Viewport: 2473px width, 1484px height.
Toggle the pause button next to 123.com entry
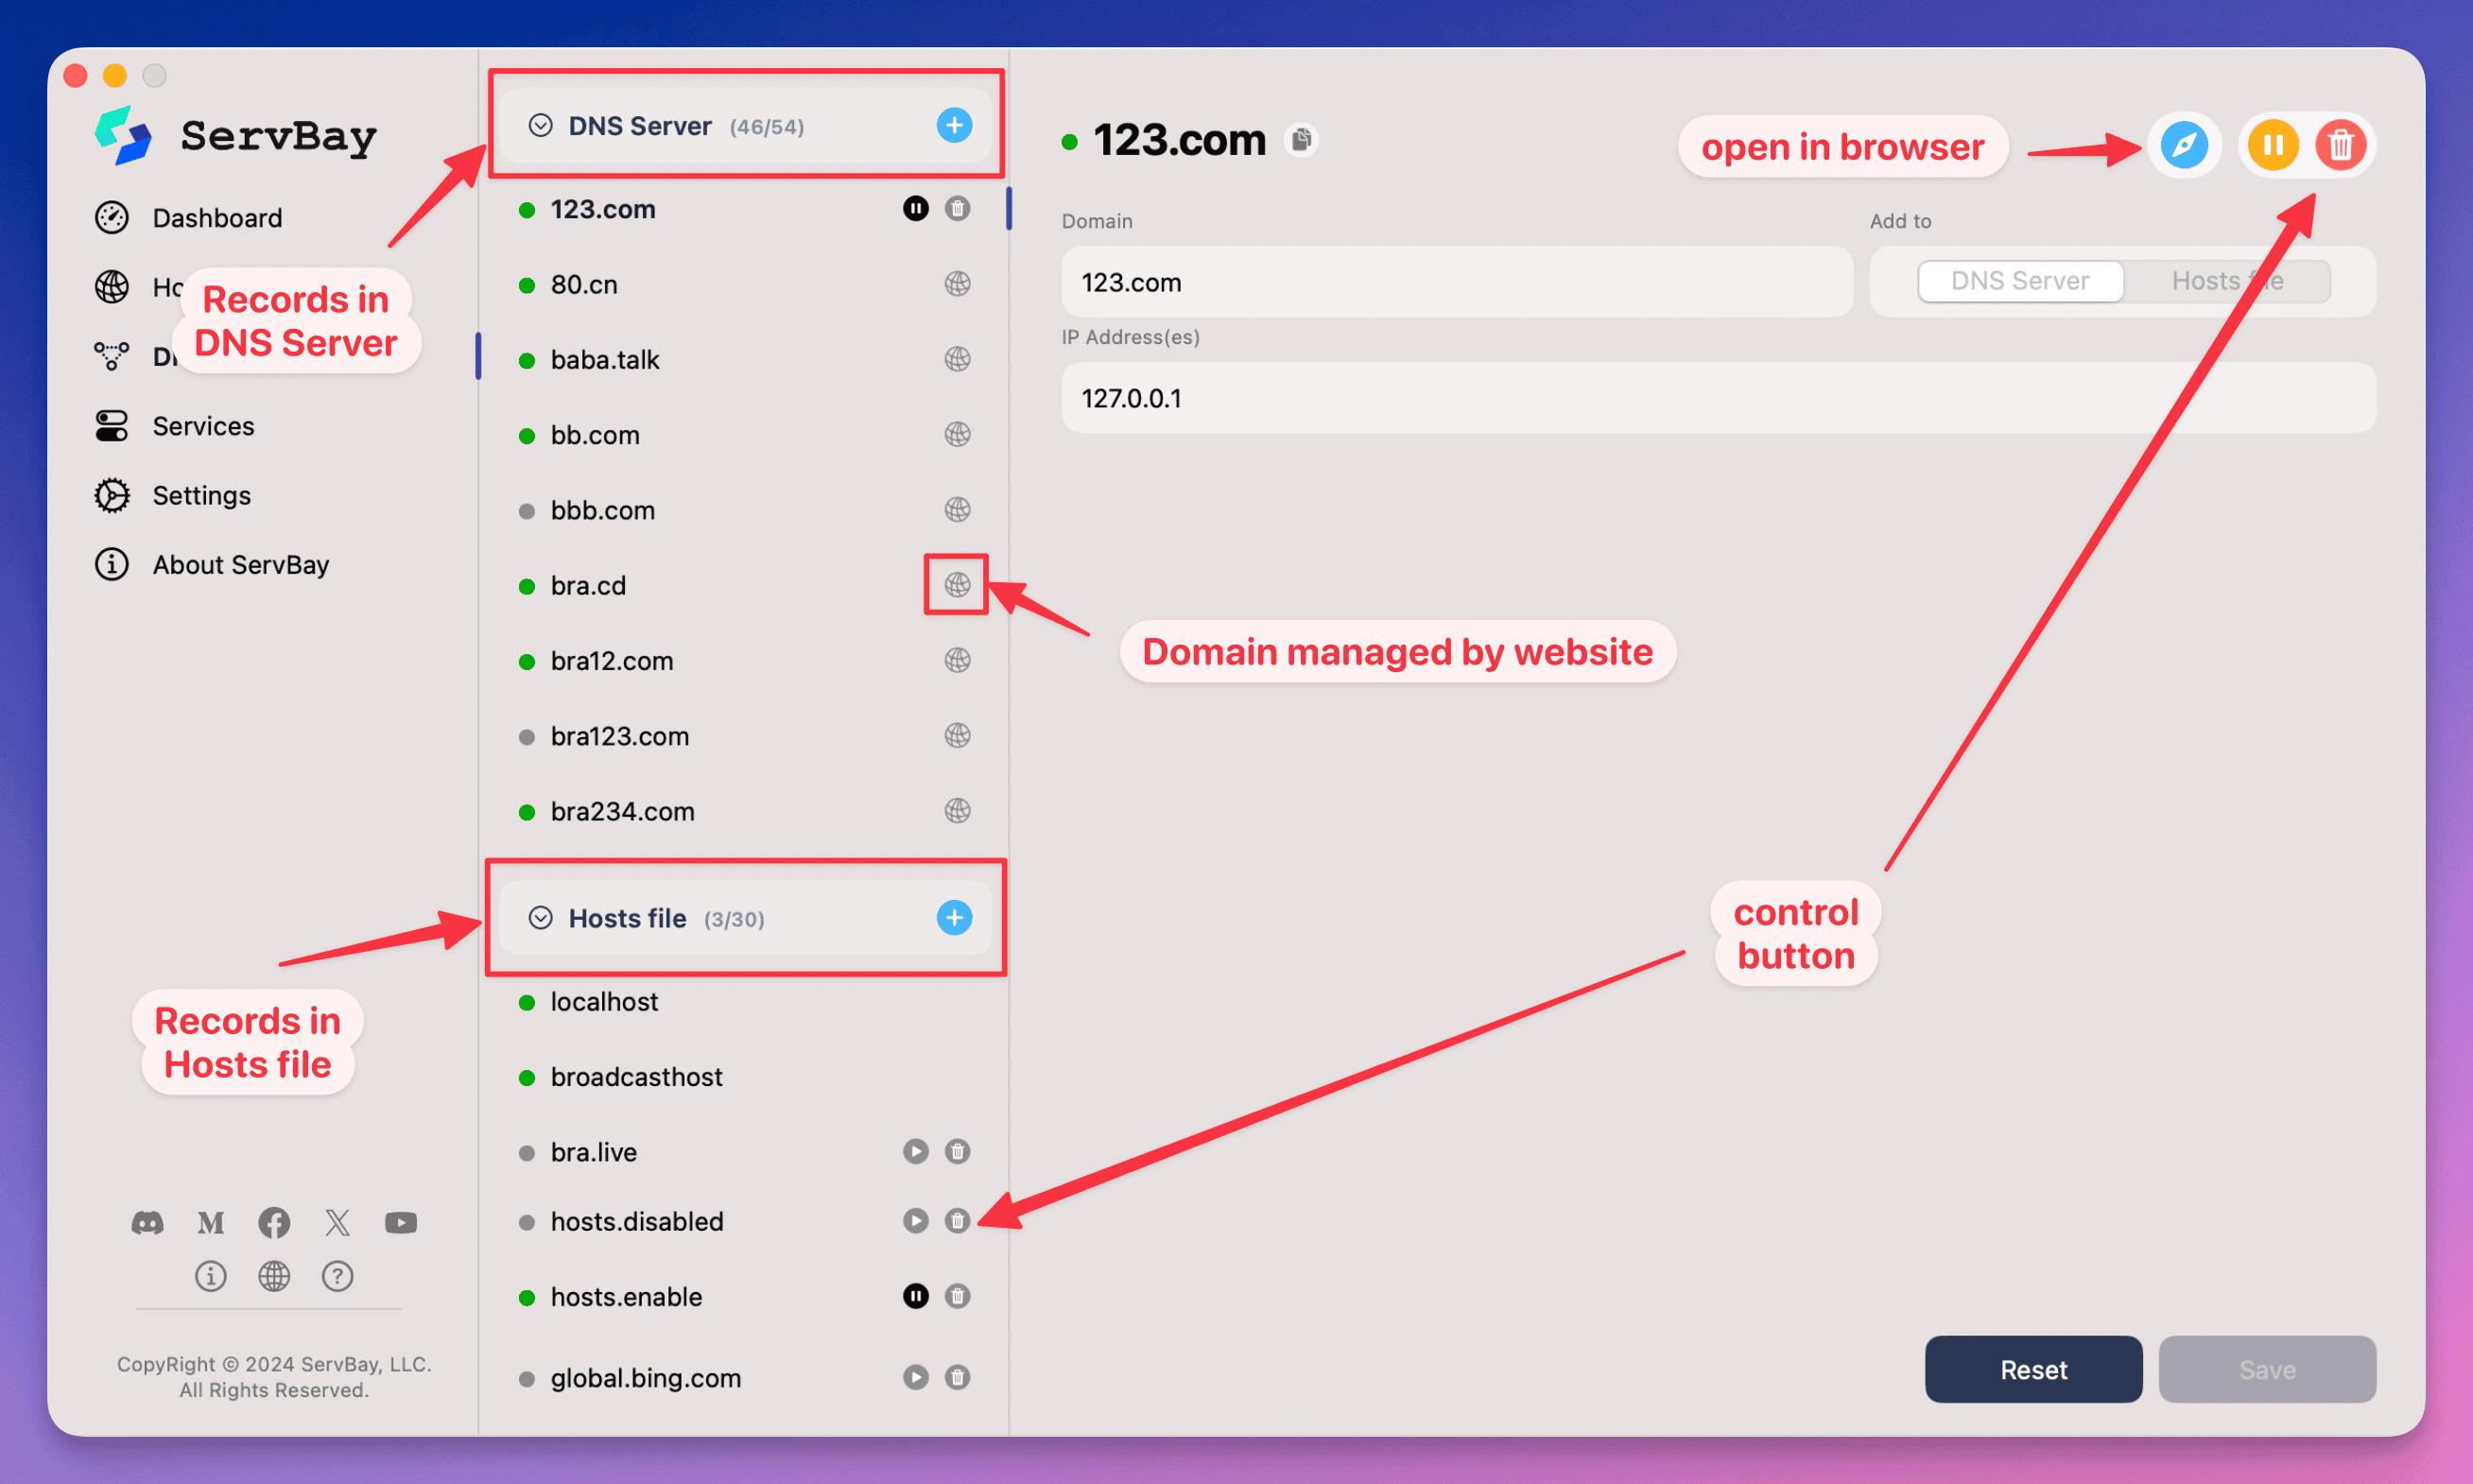pyautogui.click(x=911, y=210)
